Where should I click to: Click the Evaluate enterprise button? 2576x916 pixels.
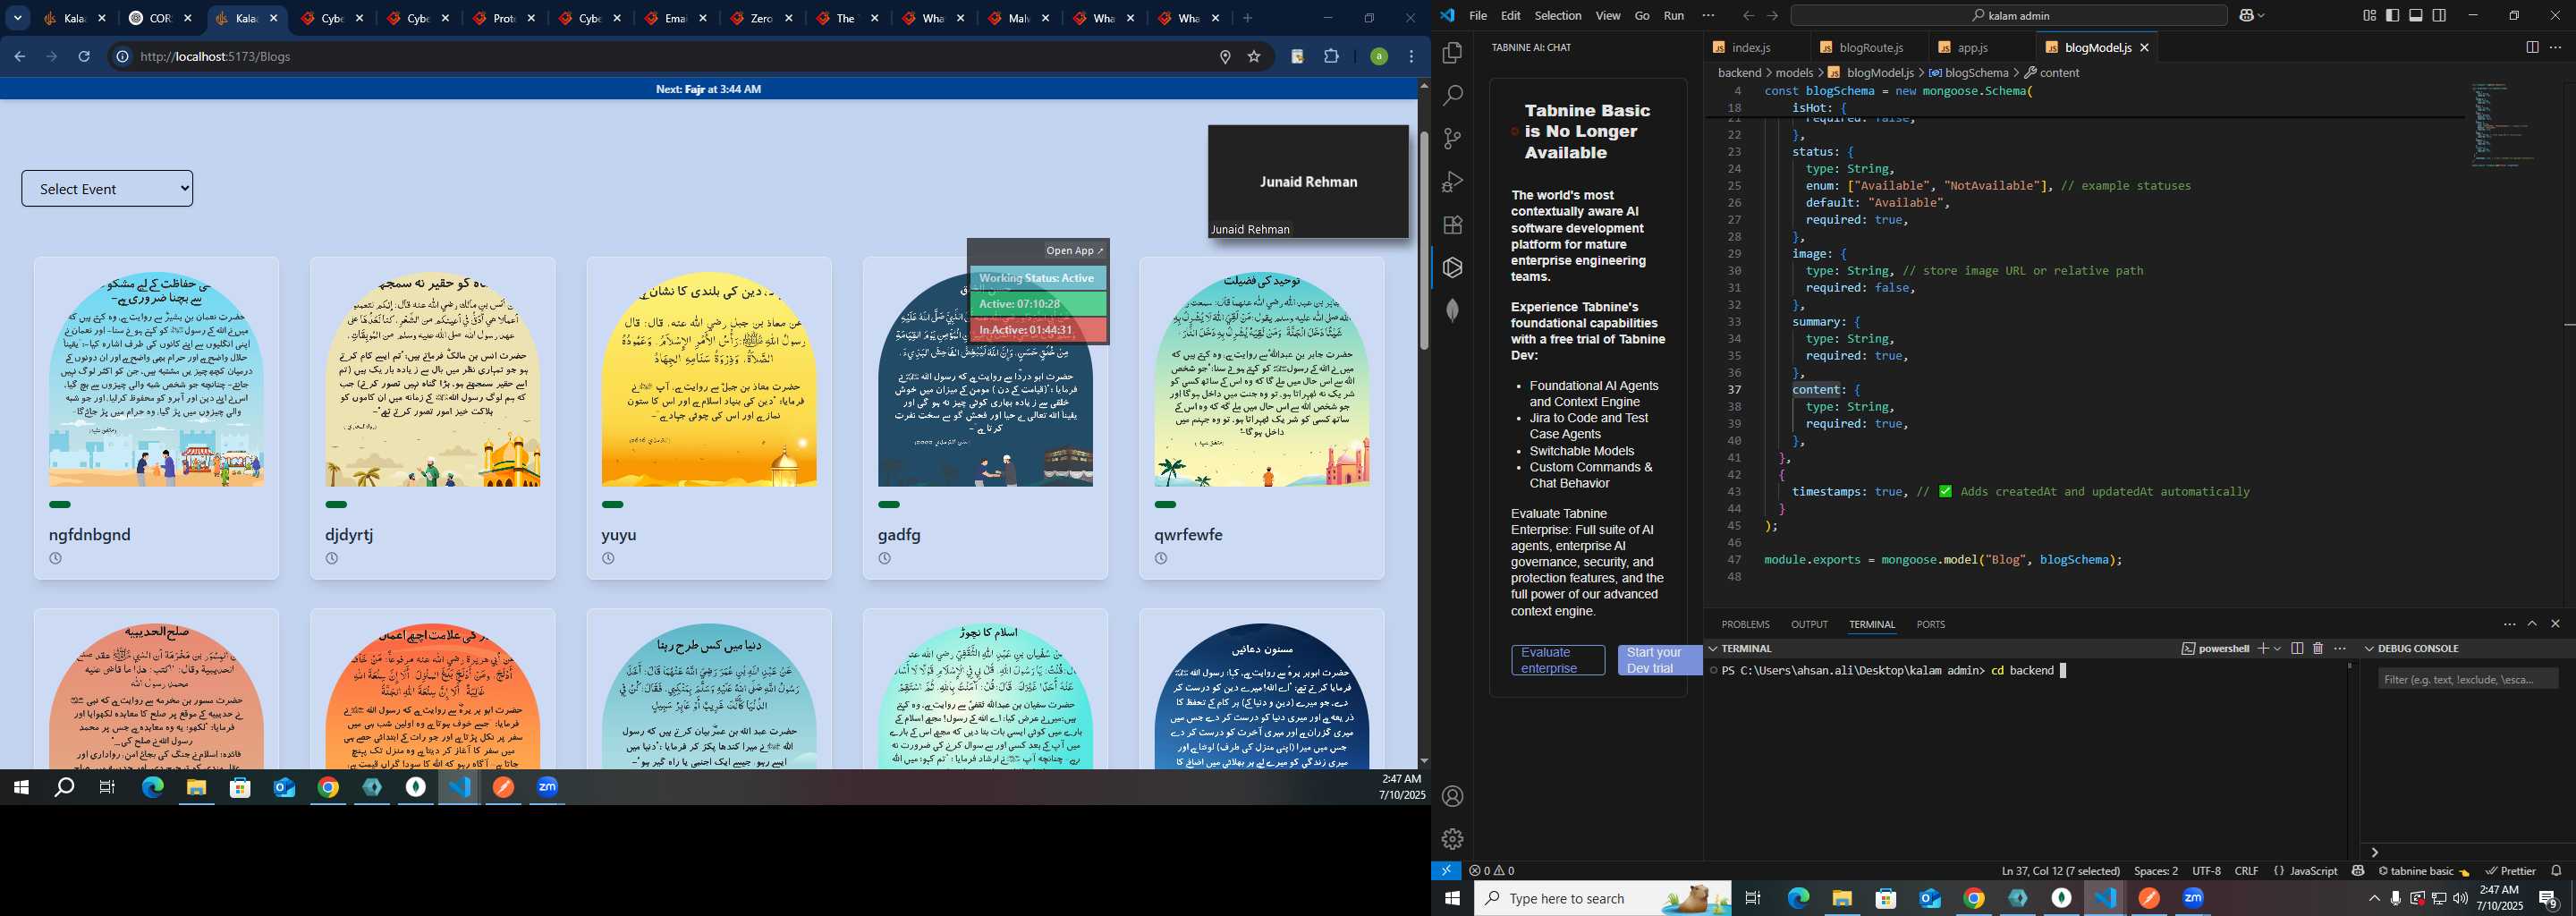tap(1558, 660)
